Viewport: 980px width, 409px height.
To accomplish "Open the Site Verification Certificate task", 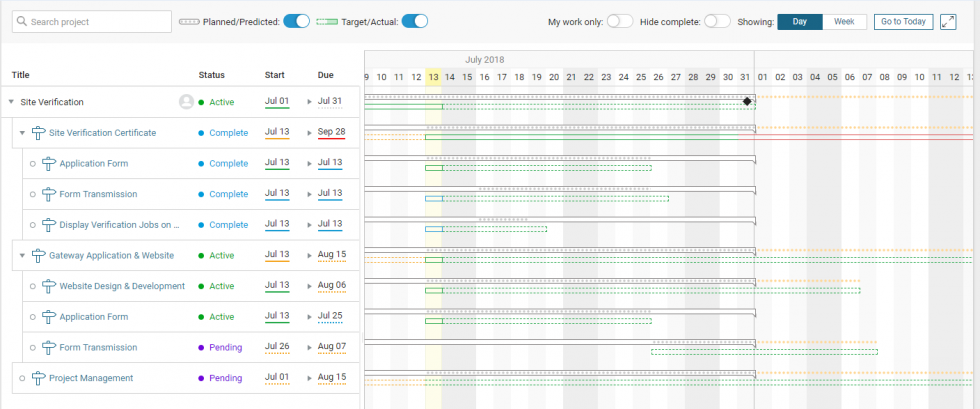I will point(102,133).
